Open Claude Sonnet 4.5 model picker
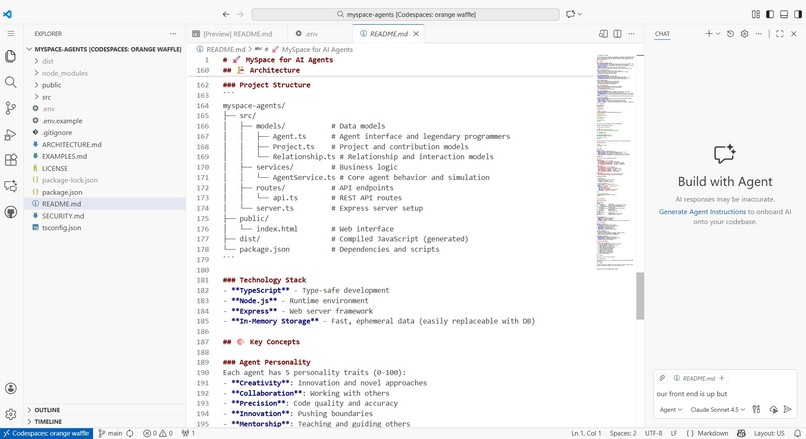 [x=718, y=410]
